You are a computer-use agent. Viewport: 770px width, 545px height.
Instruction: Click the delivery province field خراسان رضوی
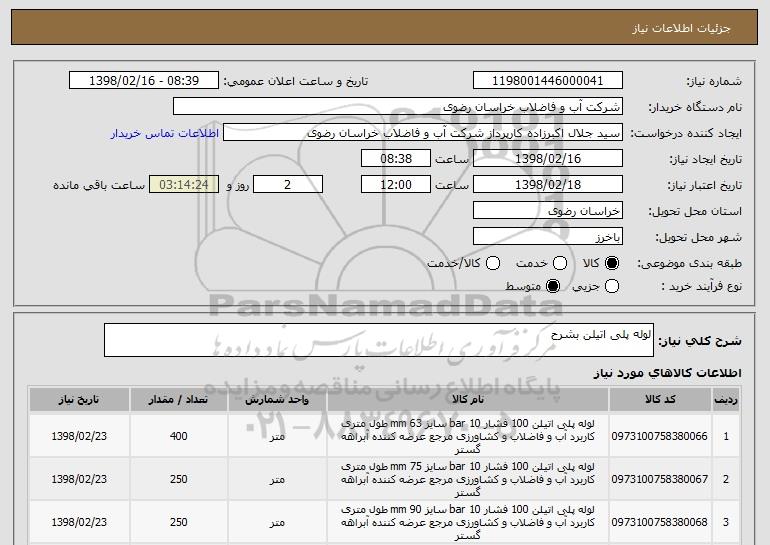point(548,211)
